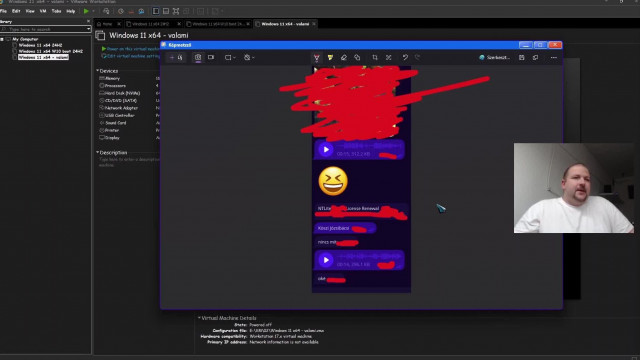Open the File menu in VMware

point(4,11)
